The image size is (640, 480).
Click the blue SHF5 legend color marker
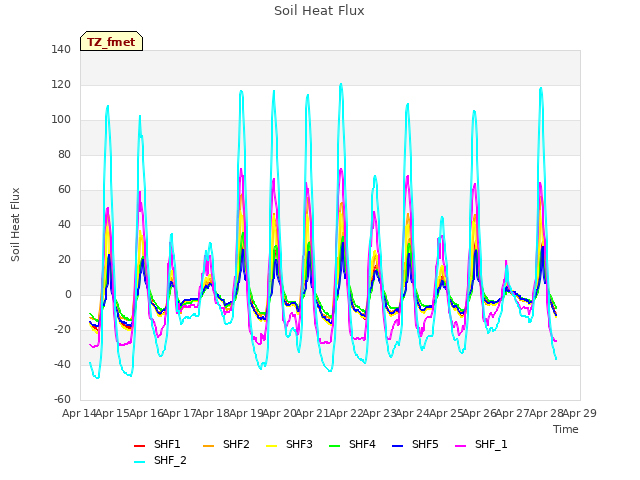click(x=398, y=445)
